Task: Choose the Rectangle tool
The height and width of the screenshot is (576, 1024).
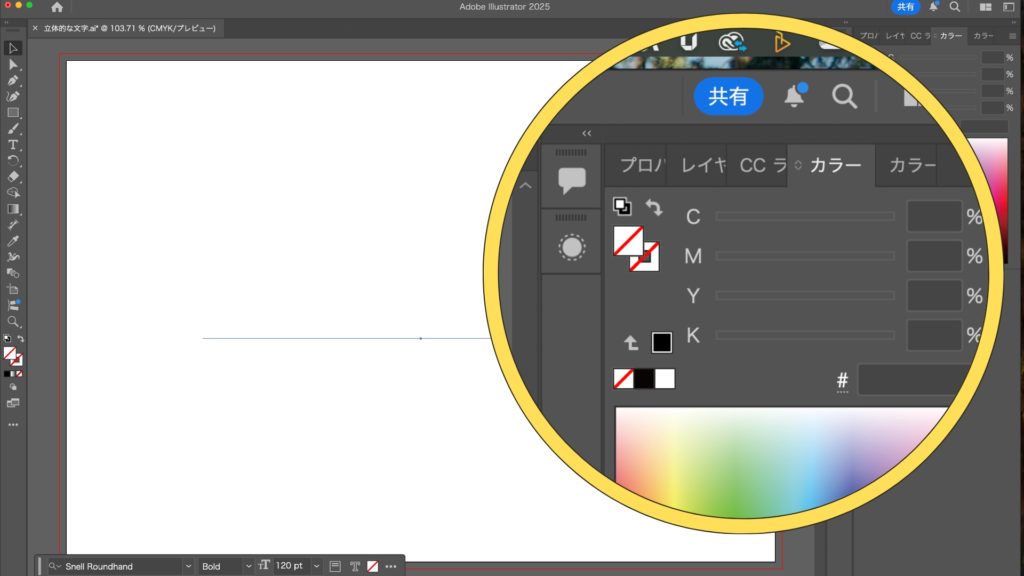Action: pyautogui.click(x=13, y=112)
